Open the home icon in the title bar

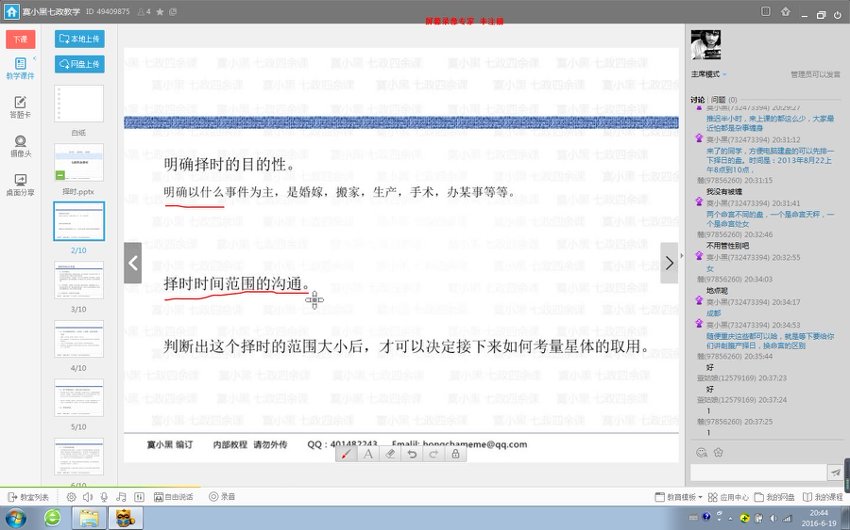[x=11, y=11]
